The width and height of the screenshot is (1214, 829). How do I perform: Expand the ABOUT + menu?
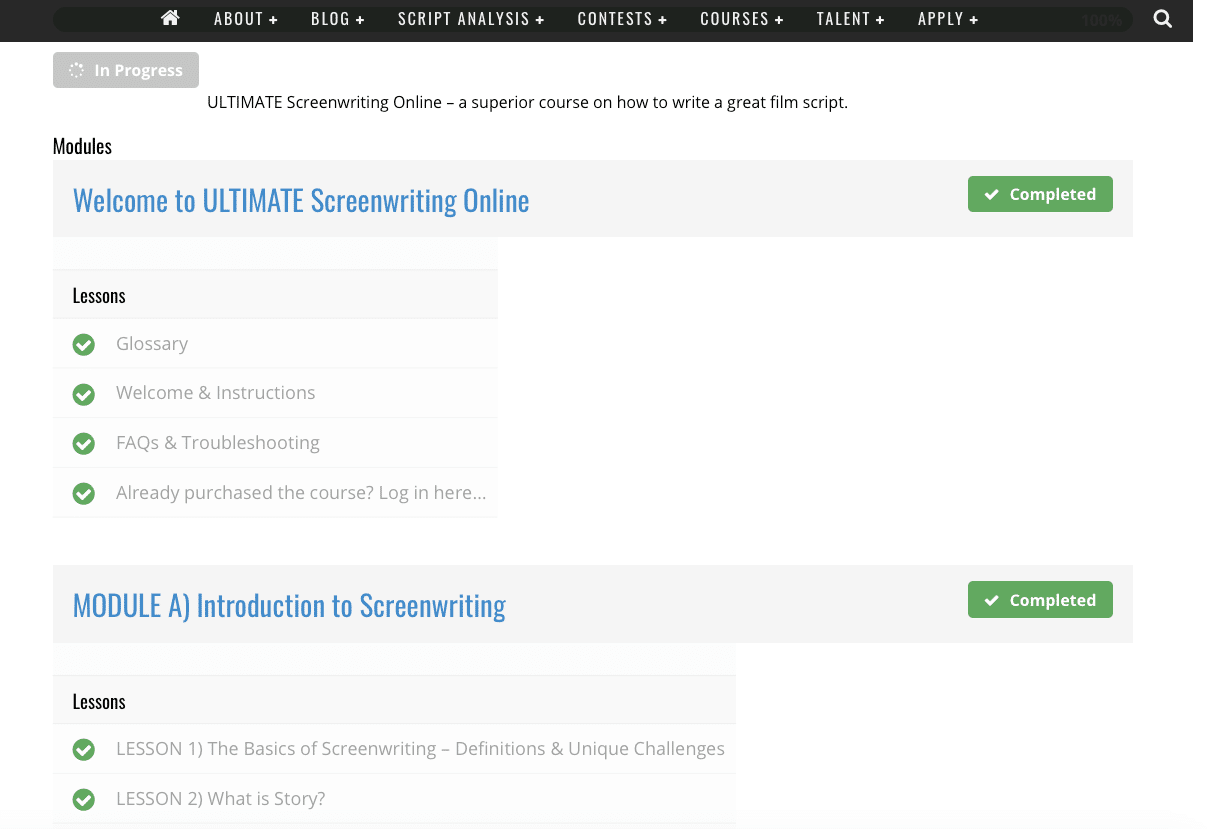click(x=246, y=19)
